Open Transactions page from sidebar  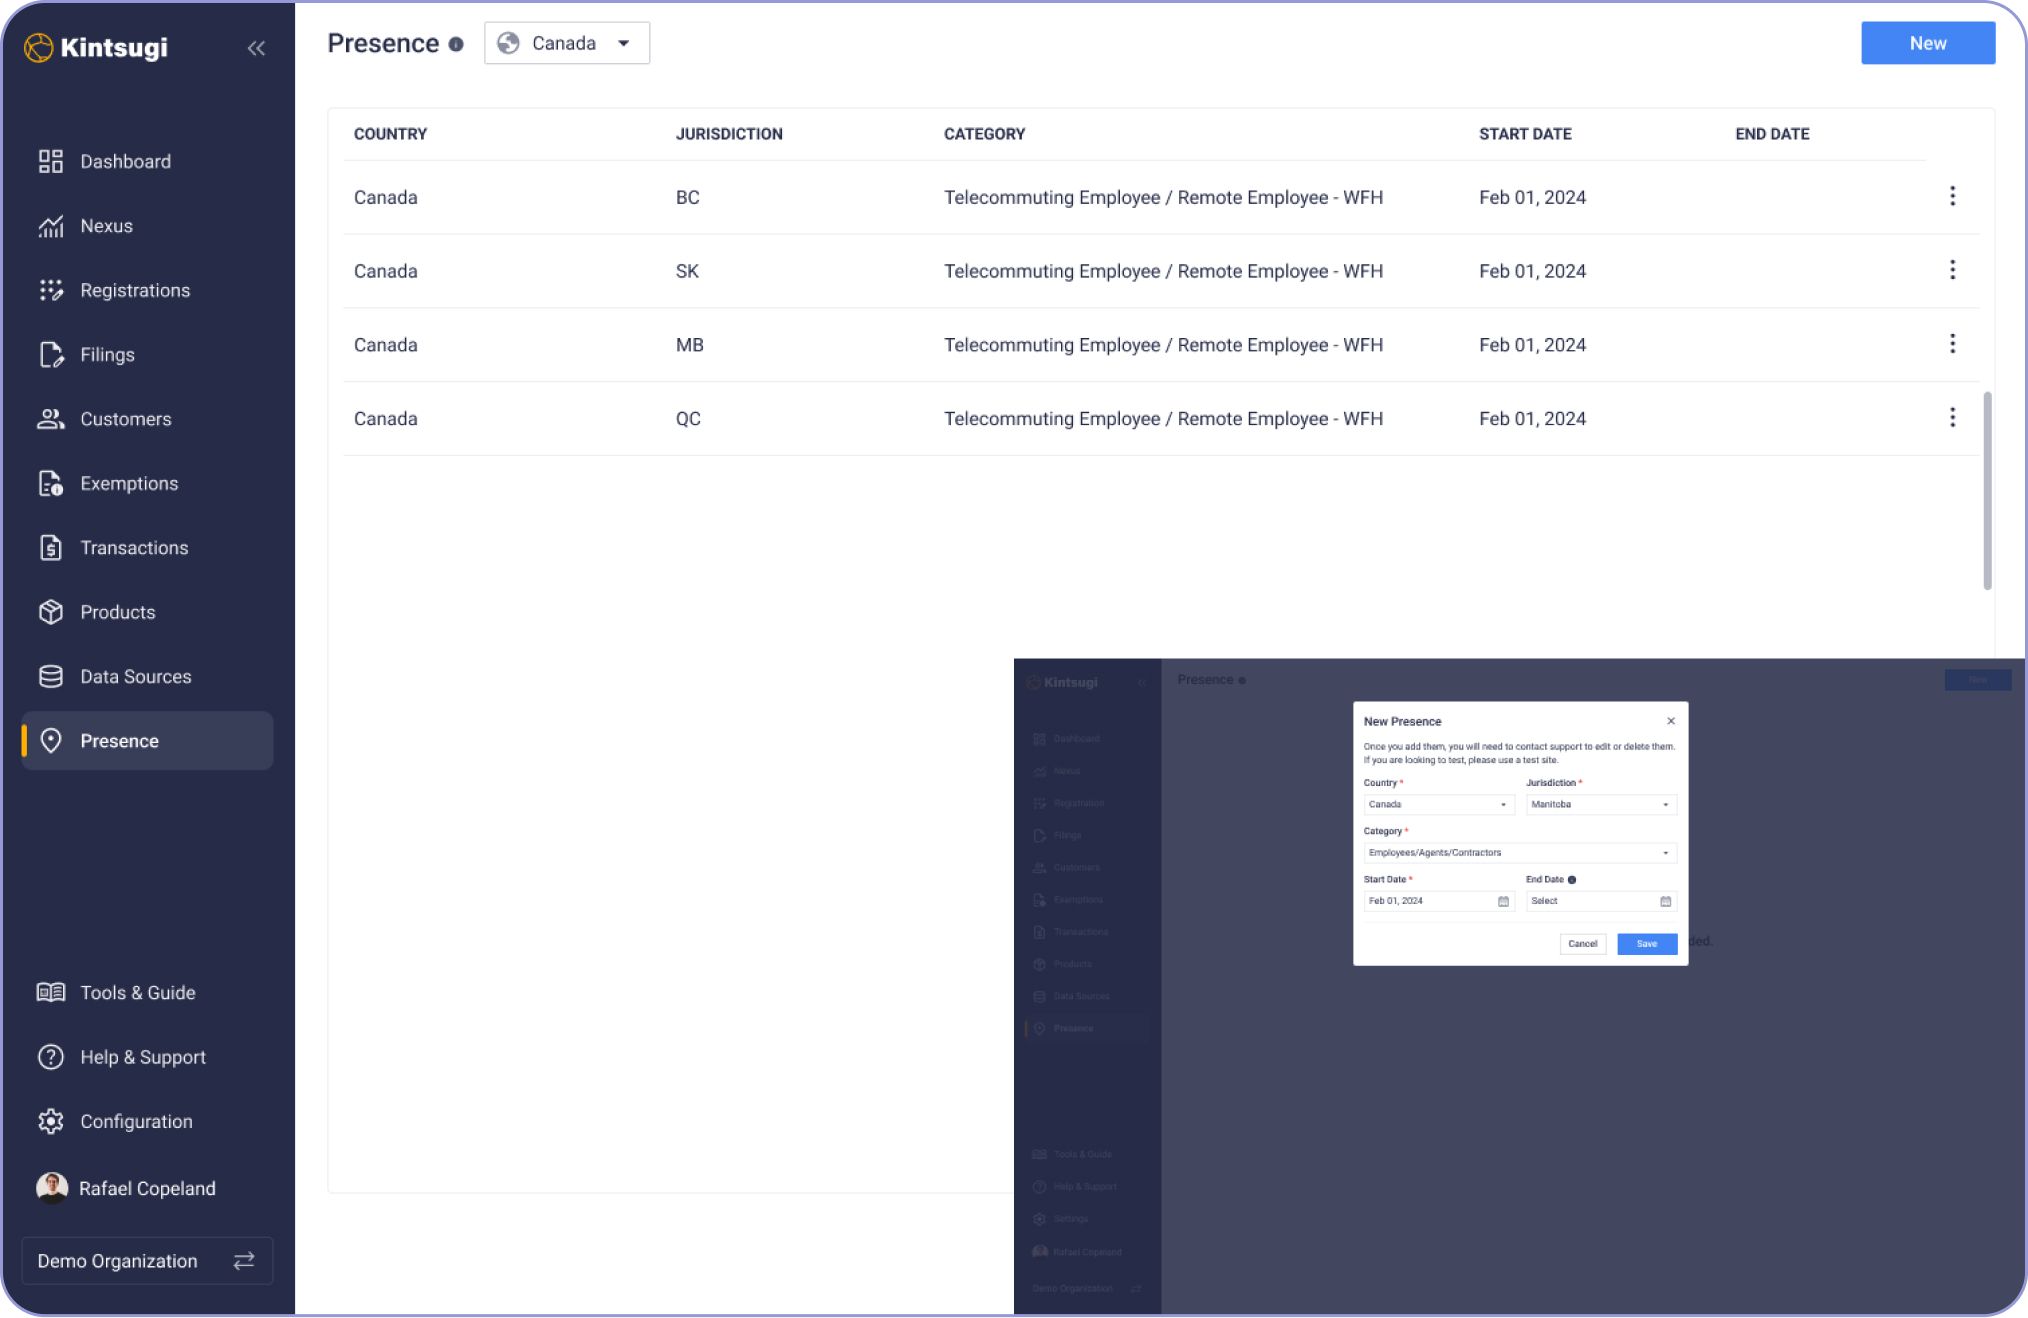(134, 548)
